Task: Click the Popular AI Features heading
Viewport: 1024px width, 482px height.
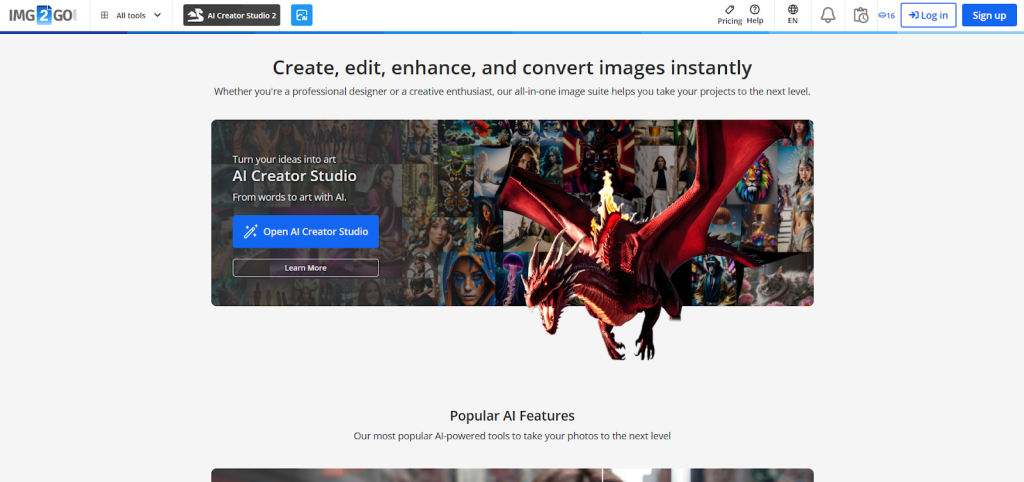Action: pyautogui.click(x=512, y=415)
